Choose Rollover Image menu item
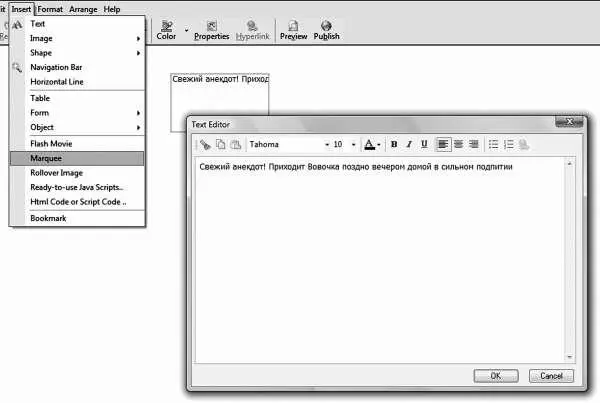 77,173
